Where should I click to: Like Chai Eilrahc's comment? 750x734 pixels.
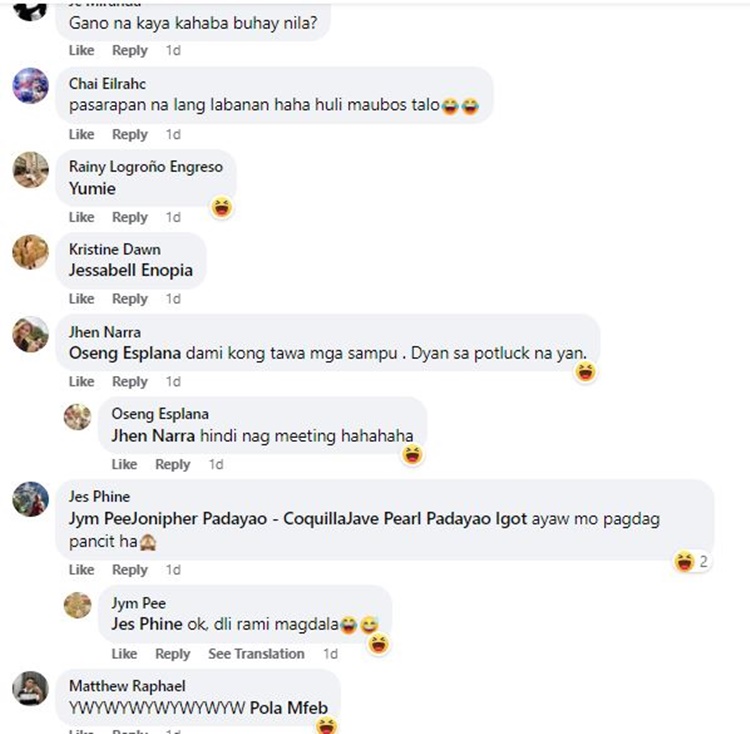[81, 134]
